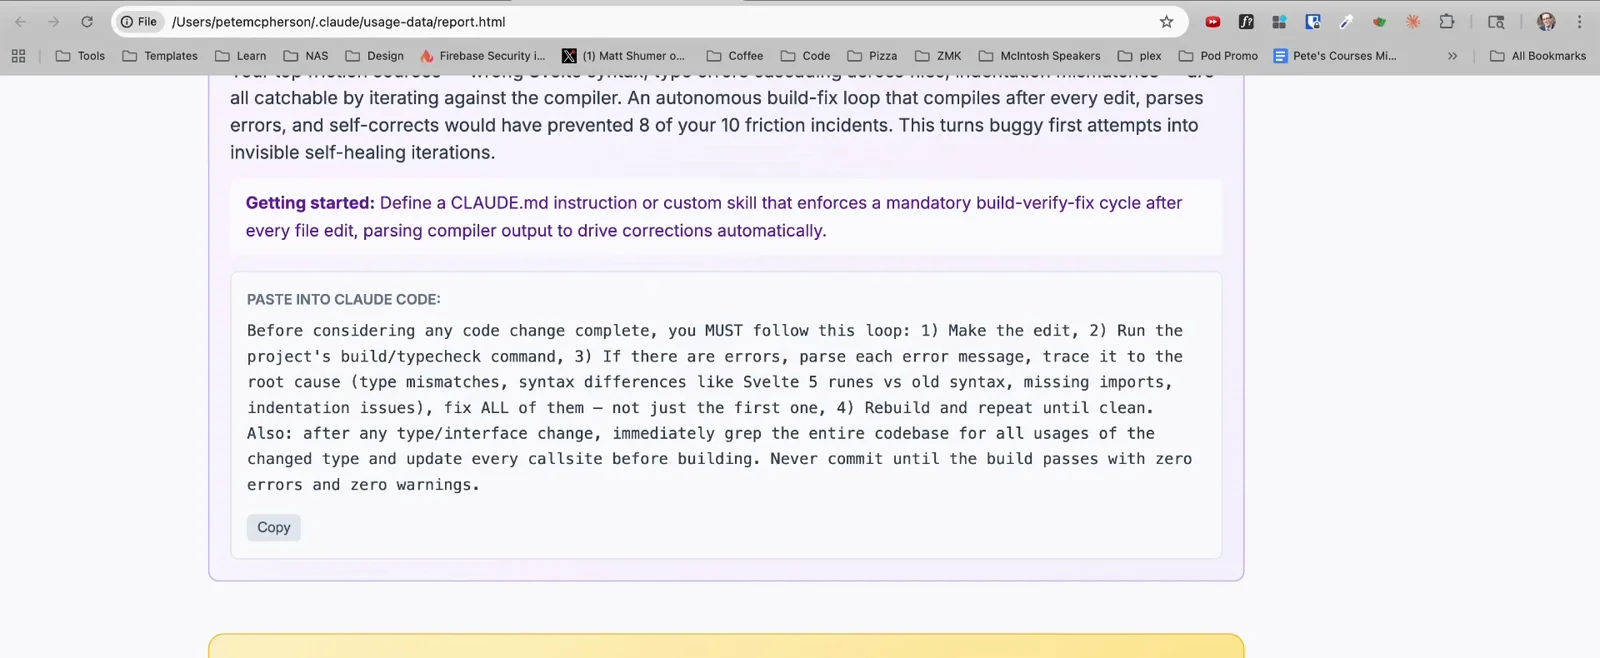Open the Firebase Security bookmark
The width and height of the screenshot is (1600, 658).
coord(483,56)
